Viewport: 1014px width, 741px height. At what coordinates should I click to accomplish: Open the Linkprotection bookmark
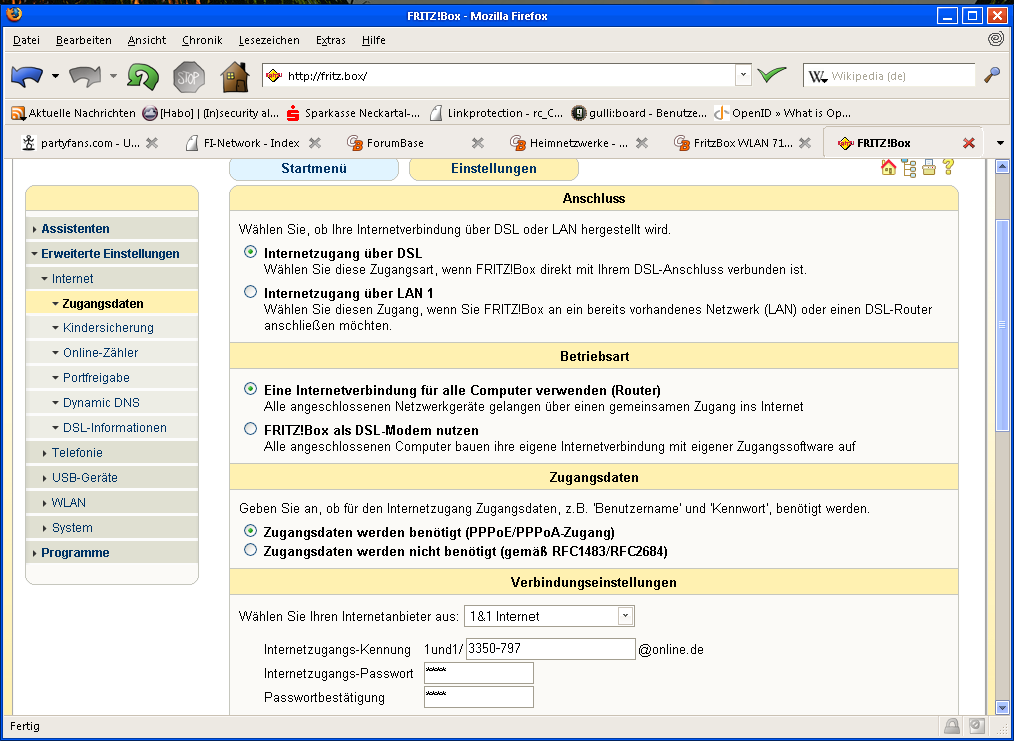(x=496, y=113)
